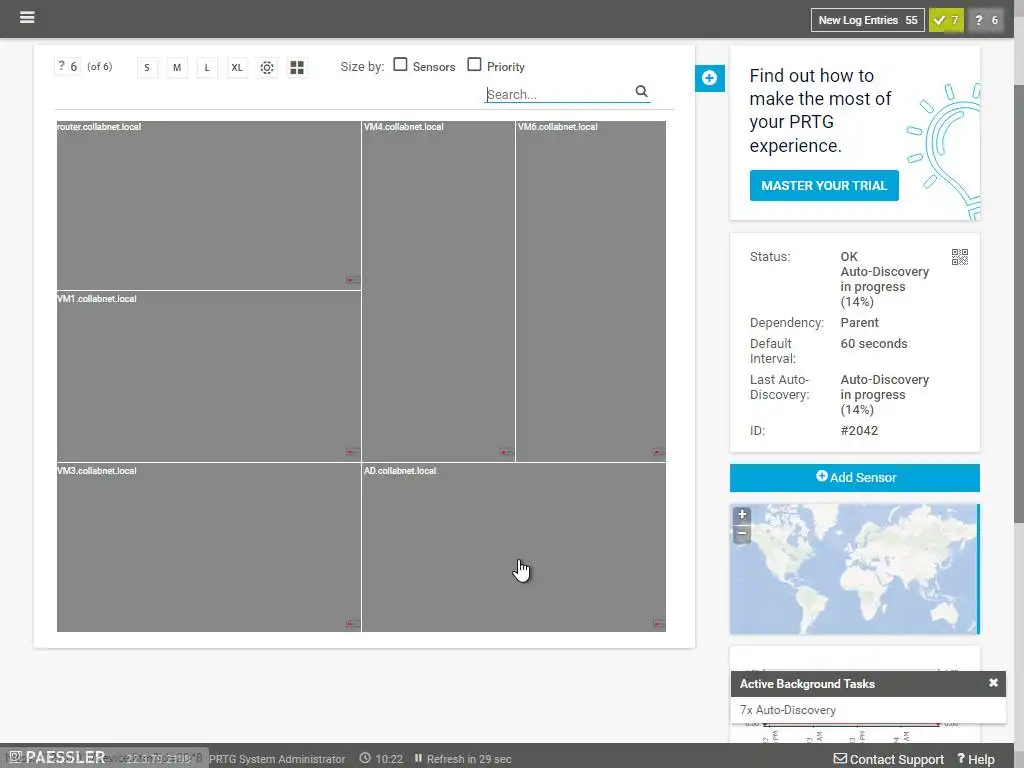
Task: Click the red flag on VM3.collabnet.local tile
Action: pos(353,624)
